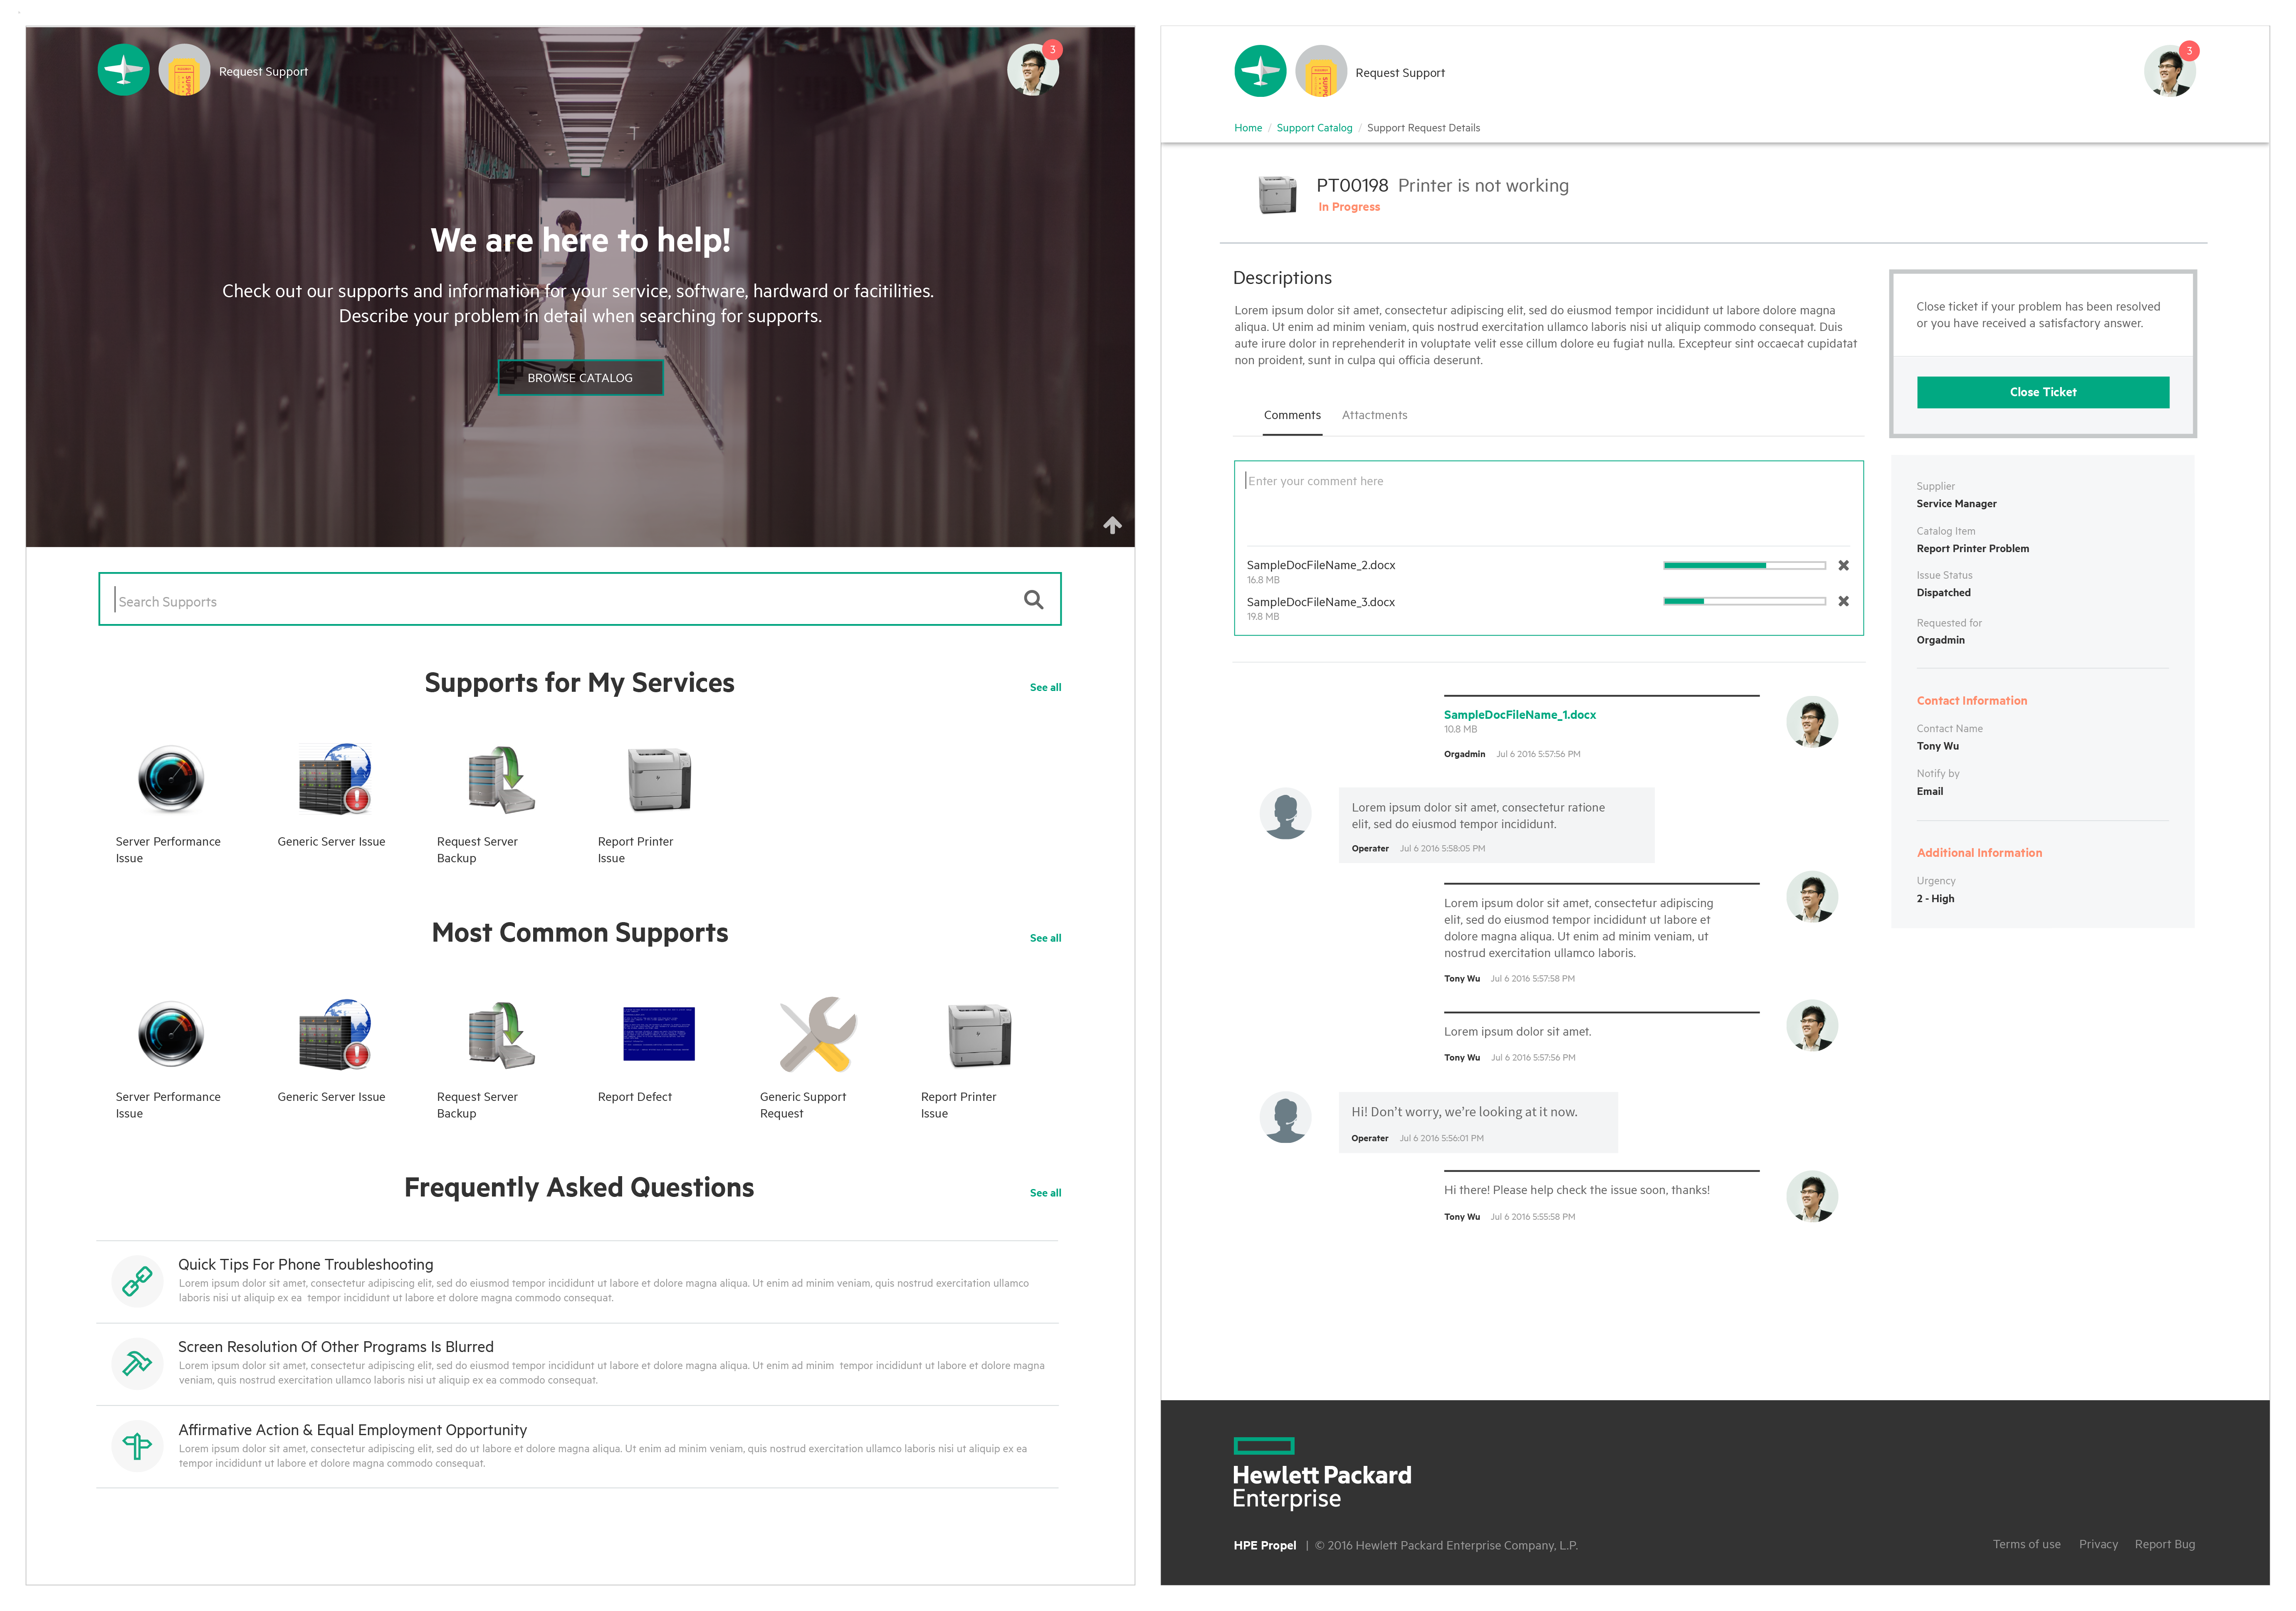Click SampleDocFileName_2.docx upload progress bar
This screenshot has height=1611, width=2296.
click(1744, 565)
